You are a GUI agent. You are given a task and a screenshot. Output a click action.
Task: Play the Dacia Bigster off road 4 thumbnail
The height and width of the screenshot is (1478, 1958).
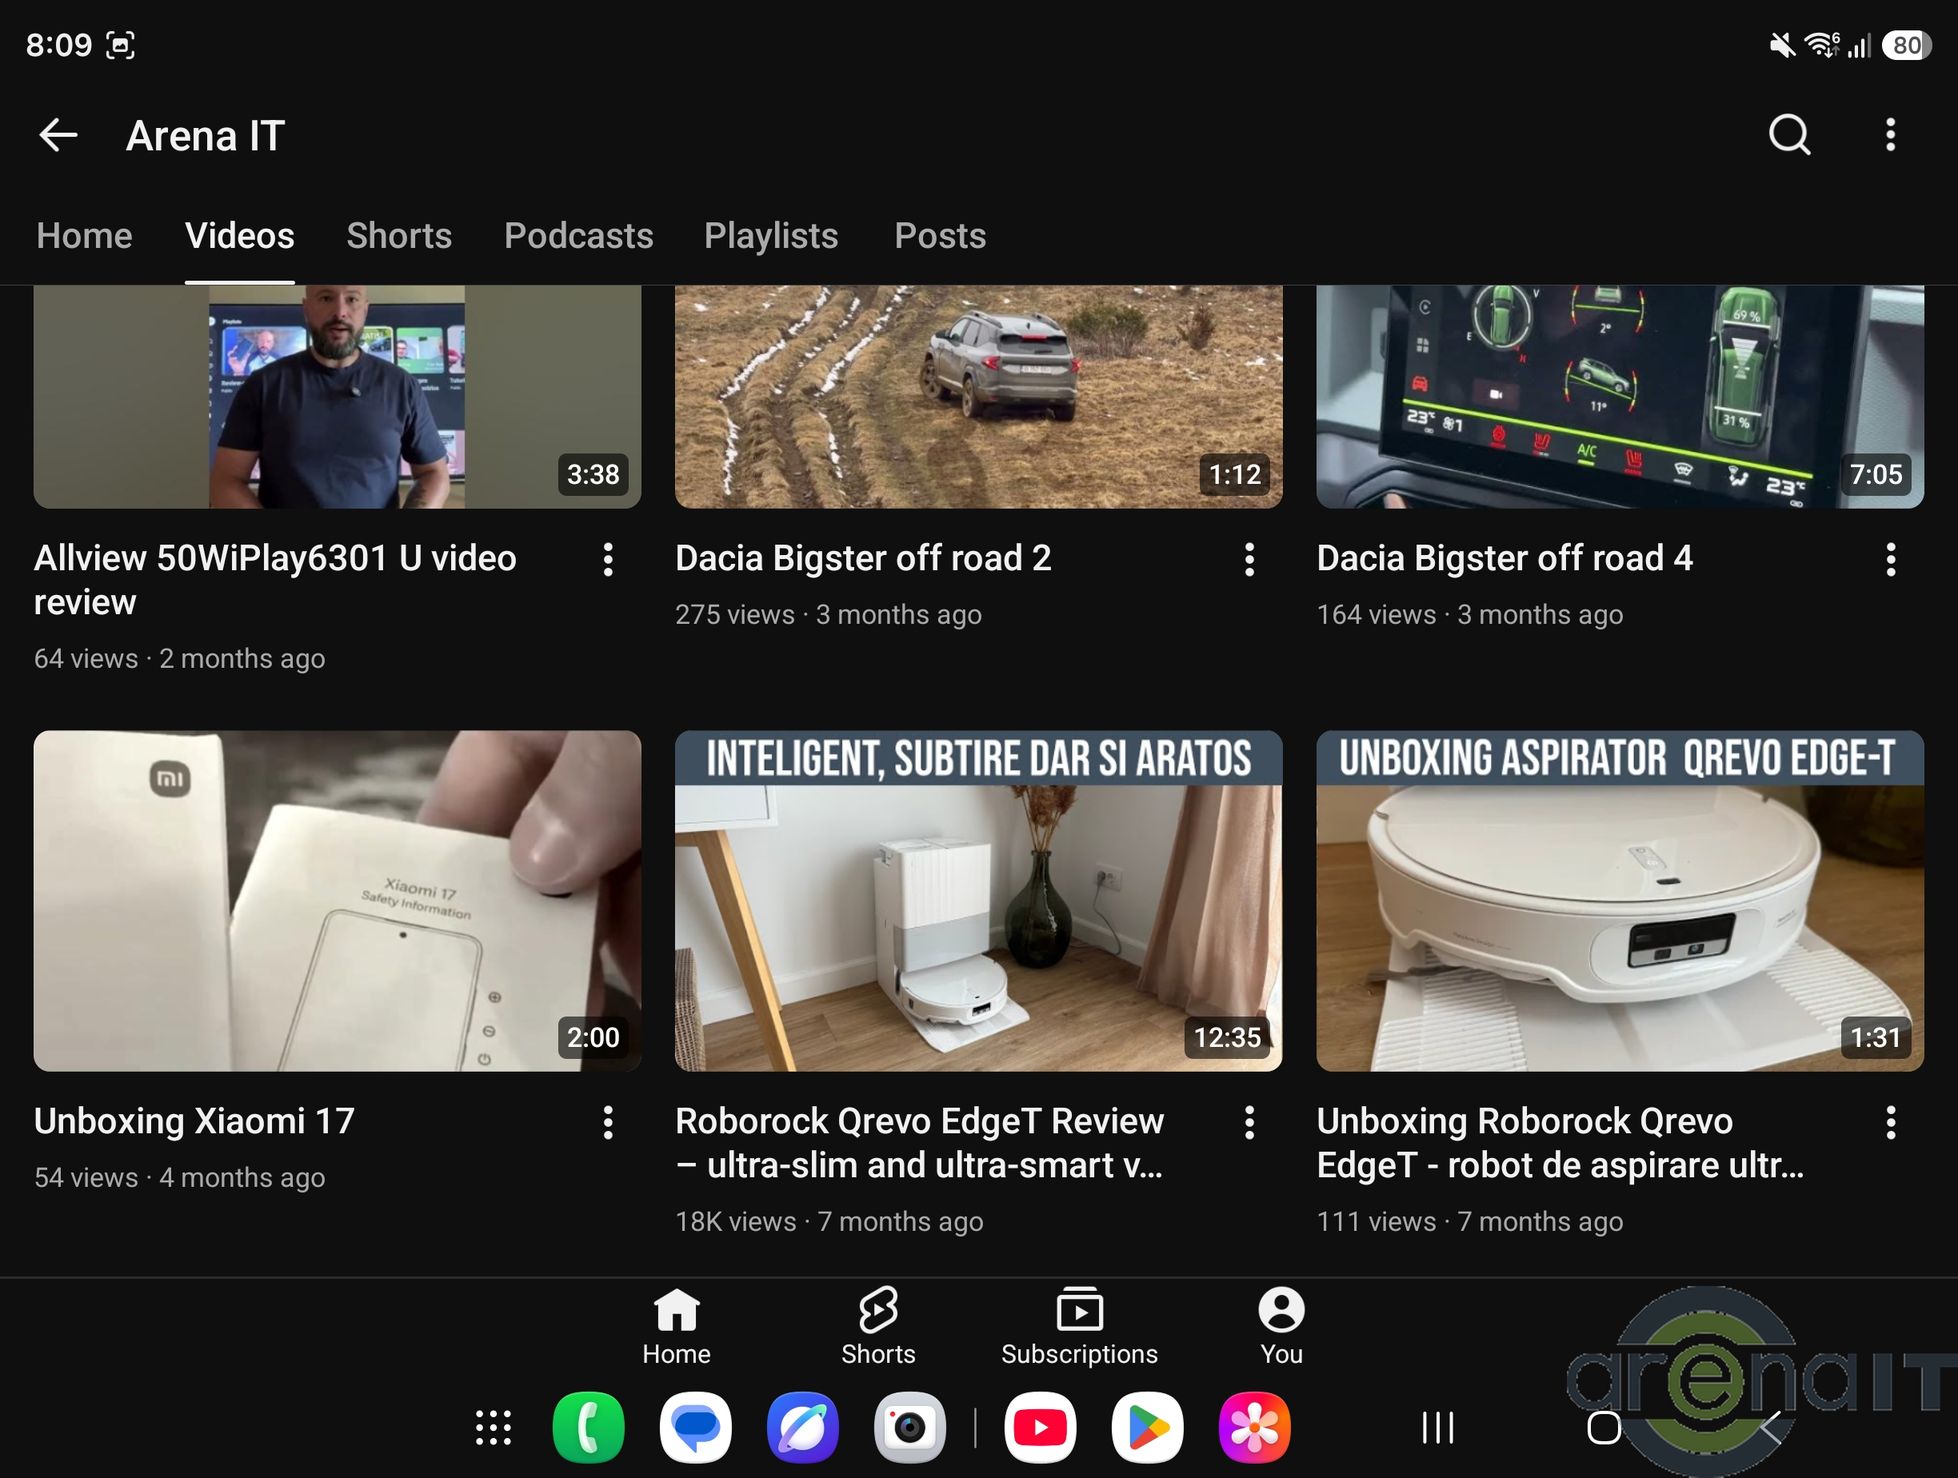tap(1620, 397)
